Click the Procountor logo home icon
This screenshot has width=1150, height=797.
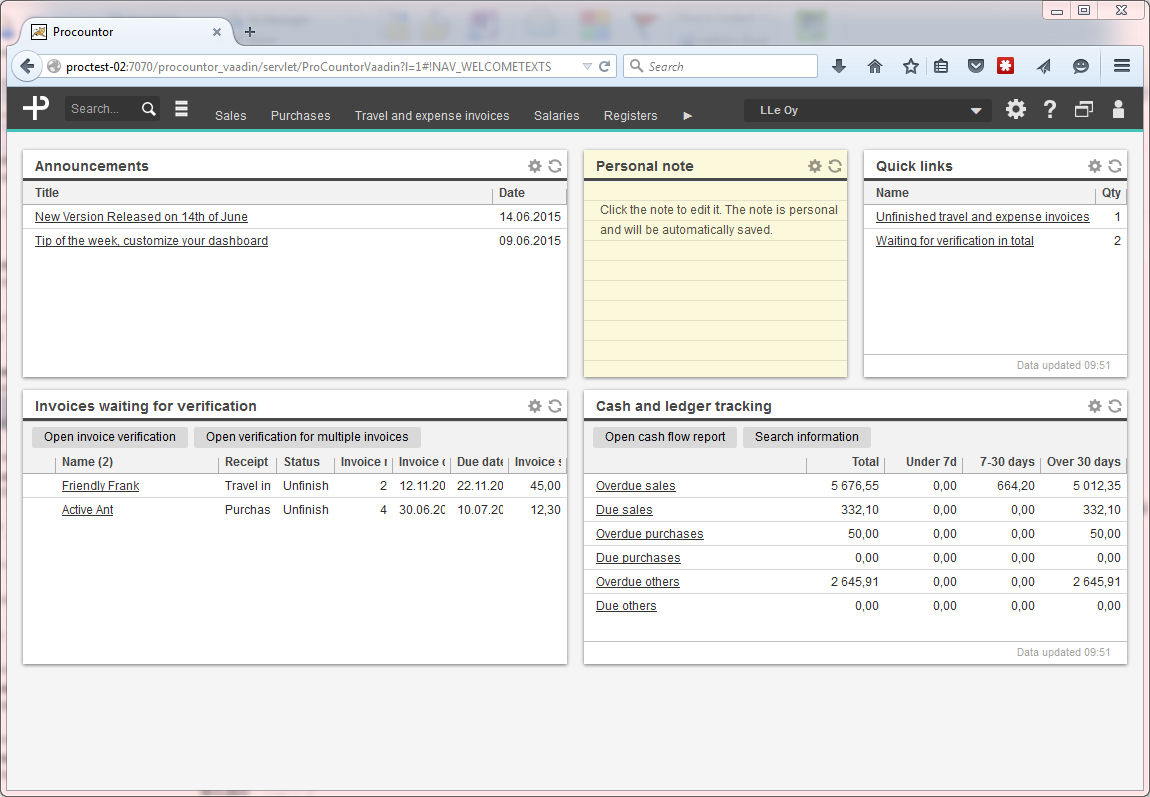(36, 108)
